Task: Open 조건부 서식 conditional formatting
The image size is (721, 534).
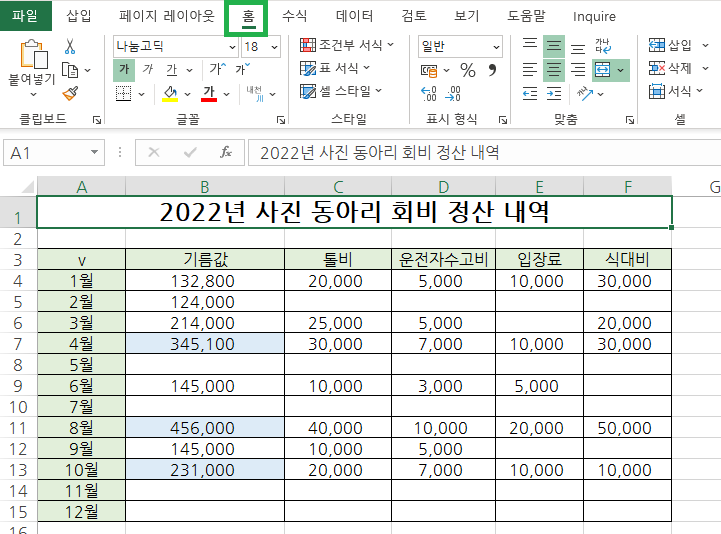Action: pos(347,45)
